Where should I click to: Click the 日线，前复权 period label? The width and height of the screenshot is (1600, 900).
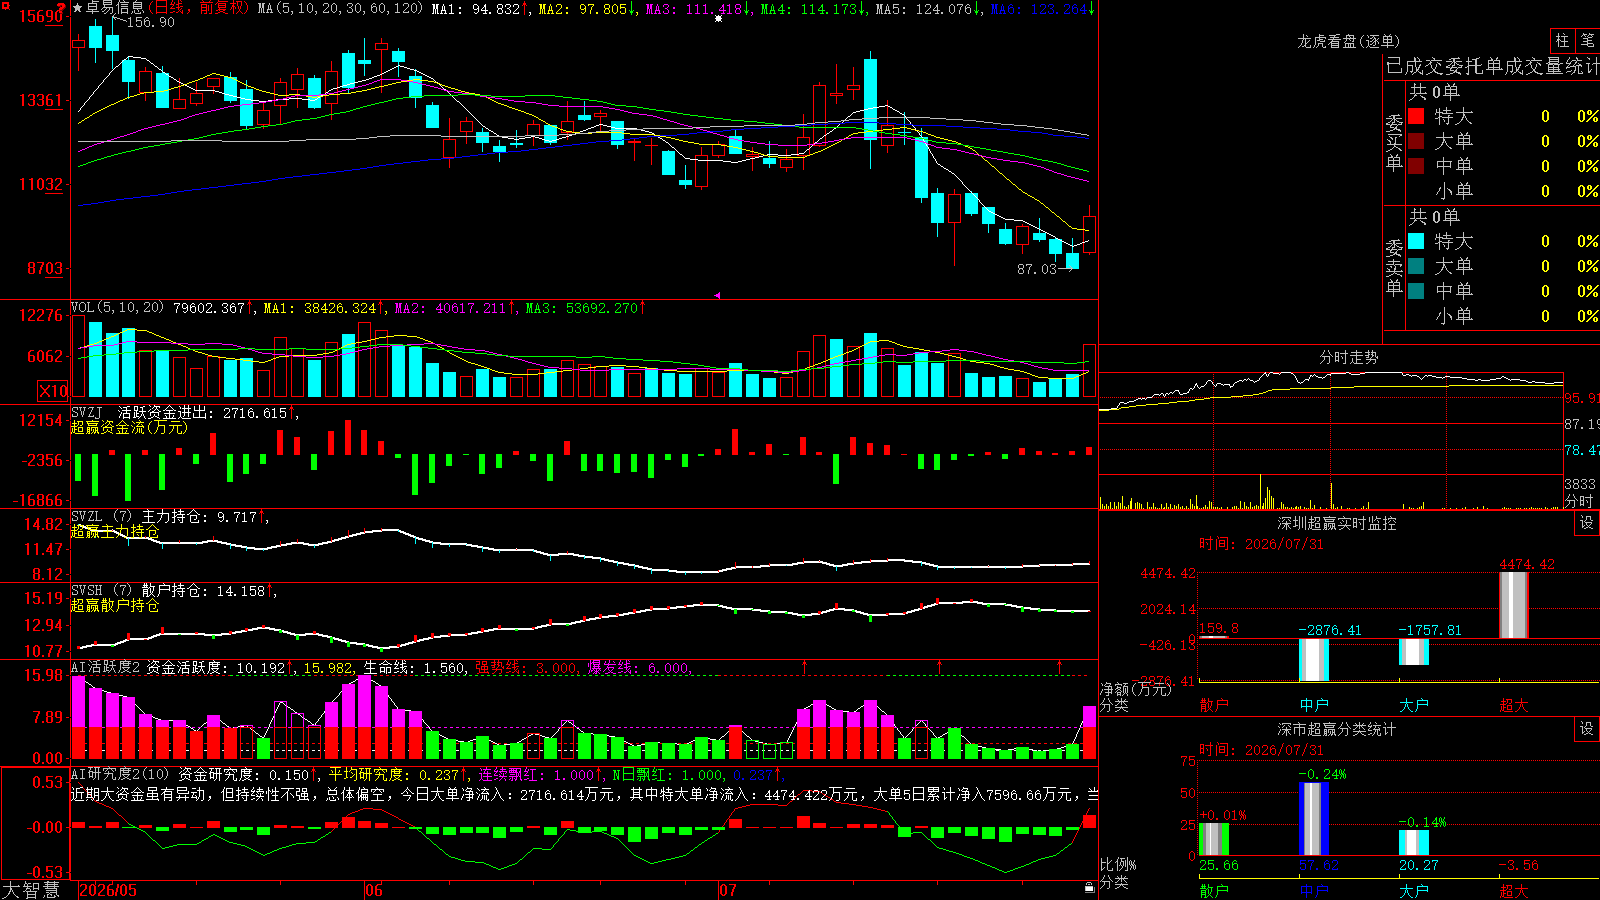coord(198,8)
